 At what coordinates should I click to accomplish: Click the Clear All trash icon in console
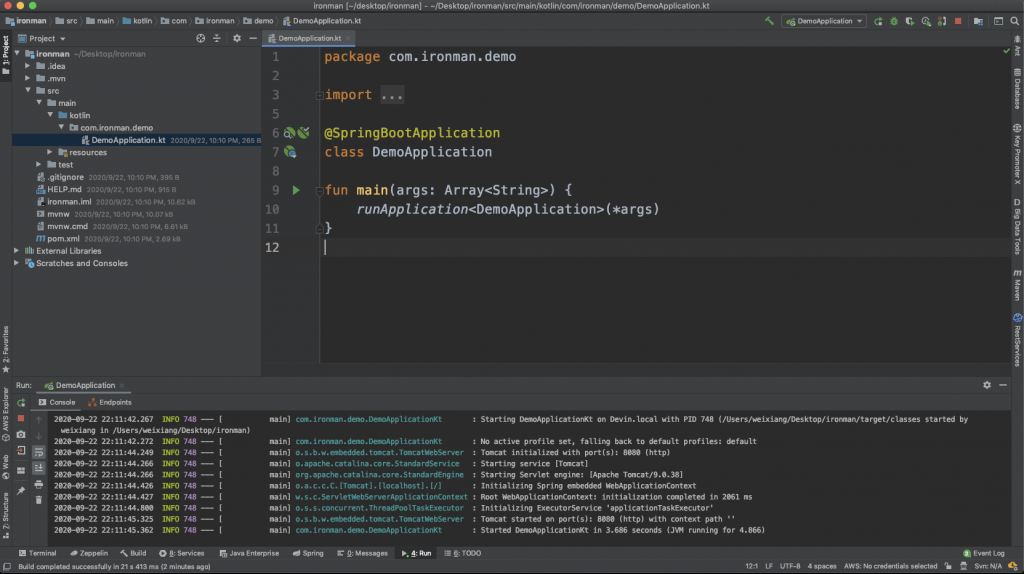39,500
